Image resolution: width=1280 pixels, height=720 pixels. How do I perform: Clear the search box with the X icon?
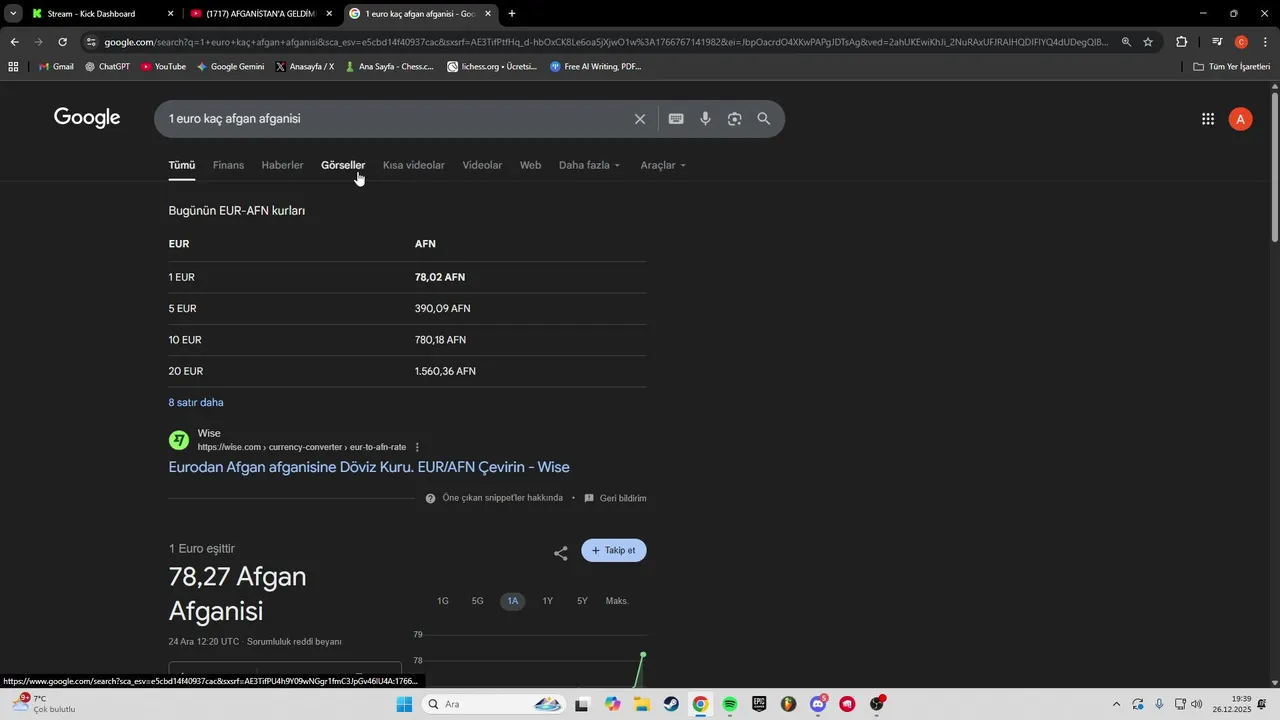coord(640,119)
